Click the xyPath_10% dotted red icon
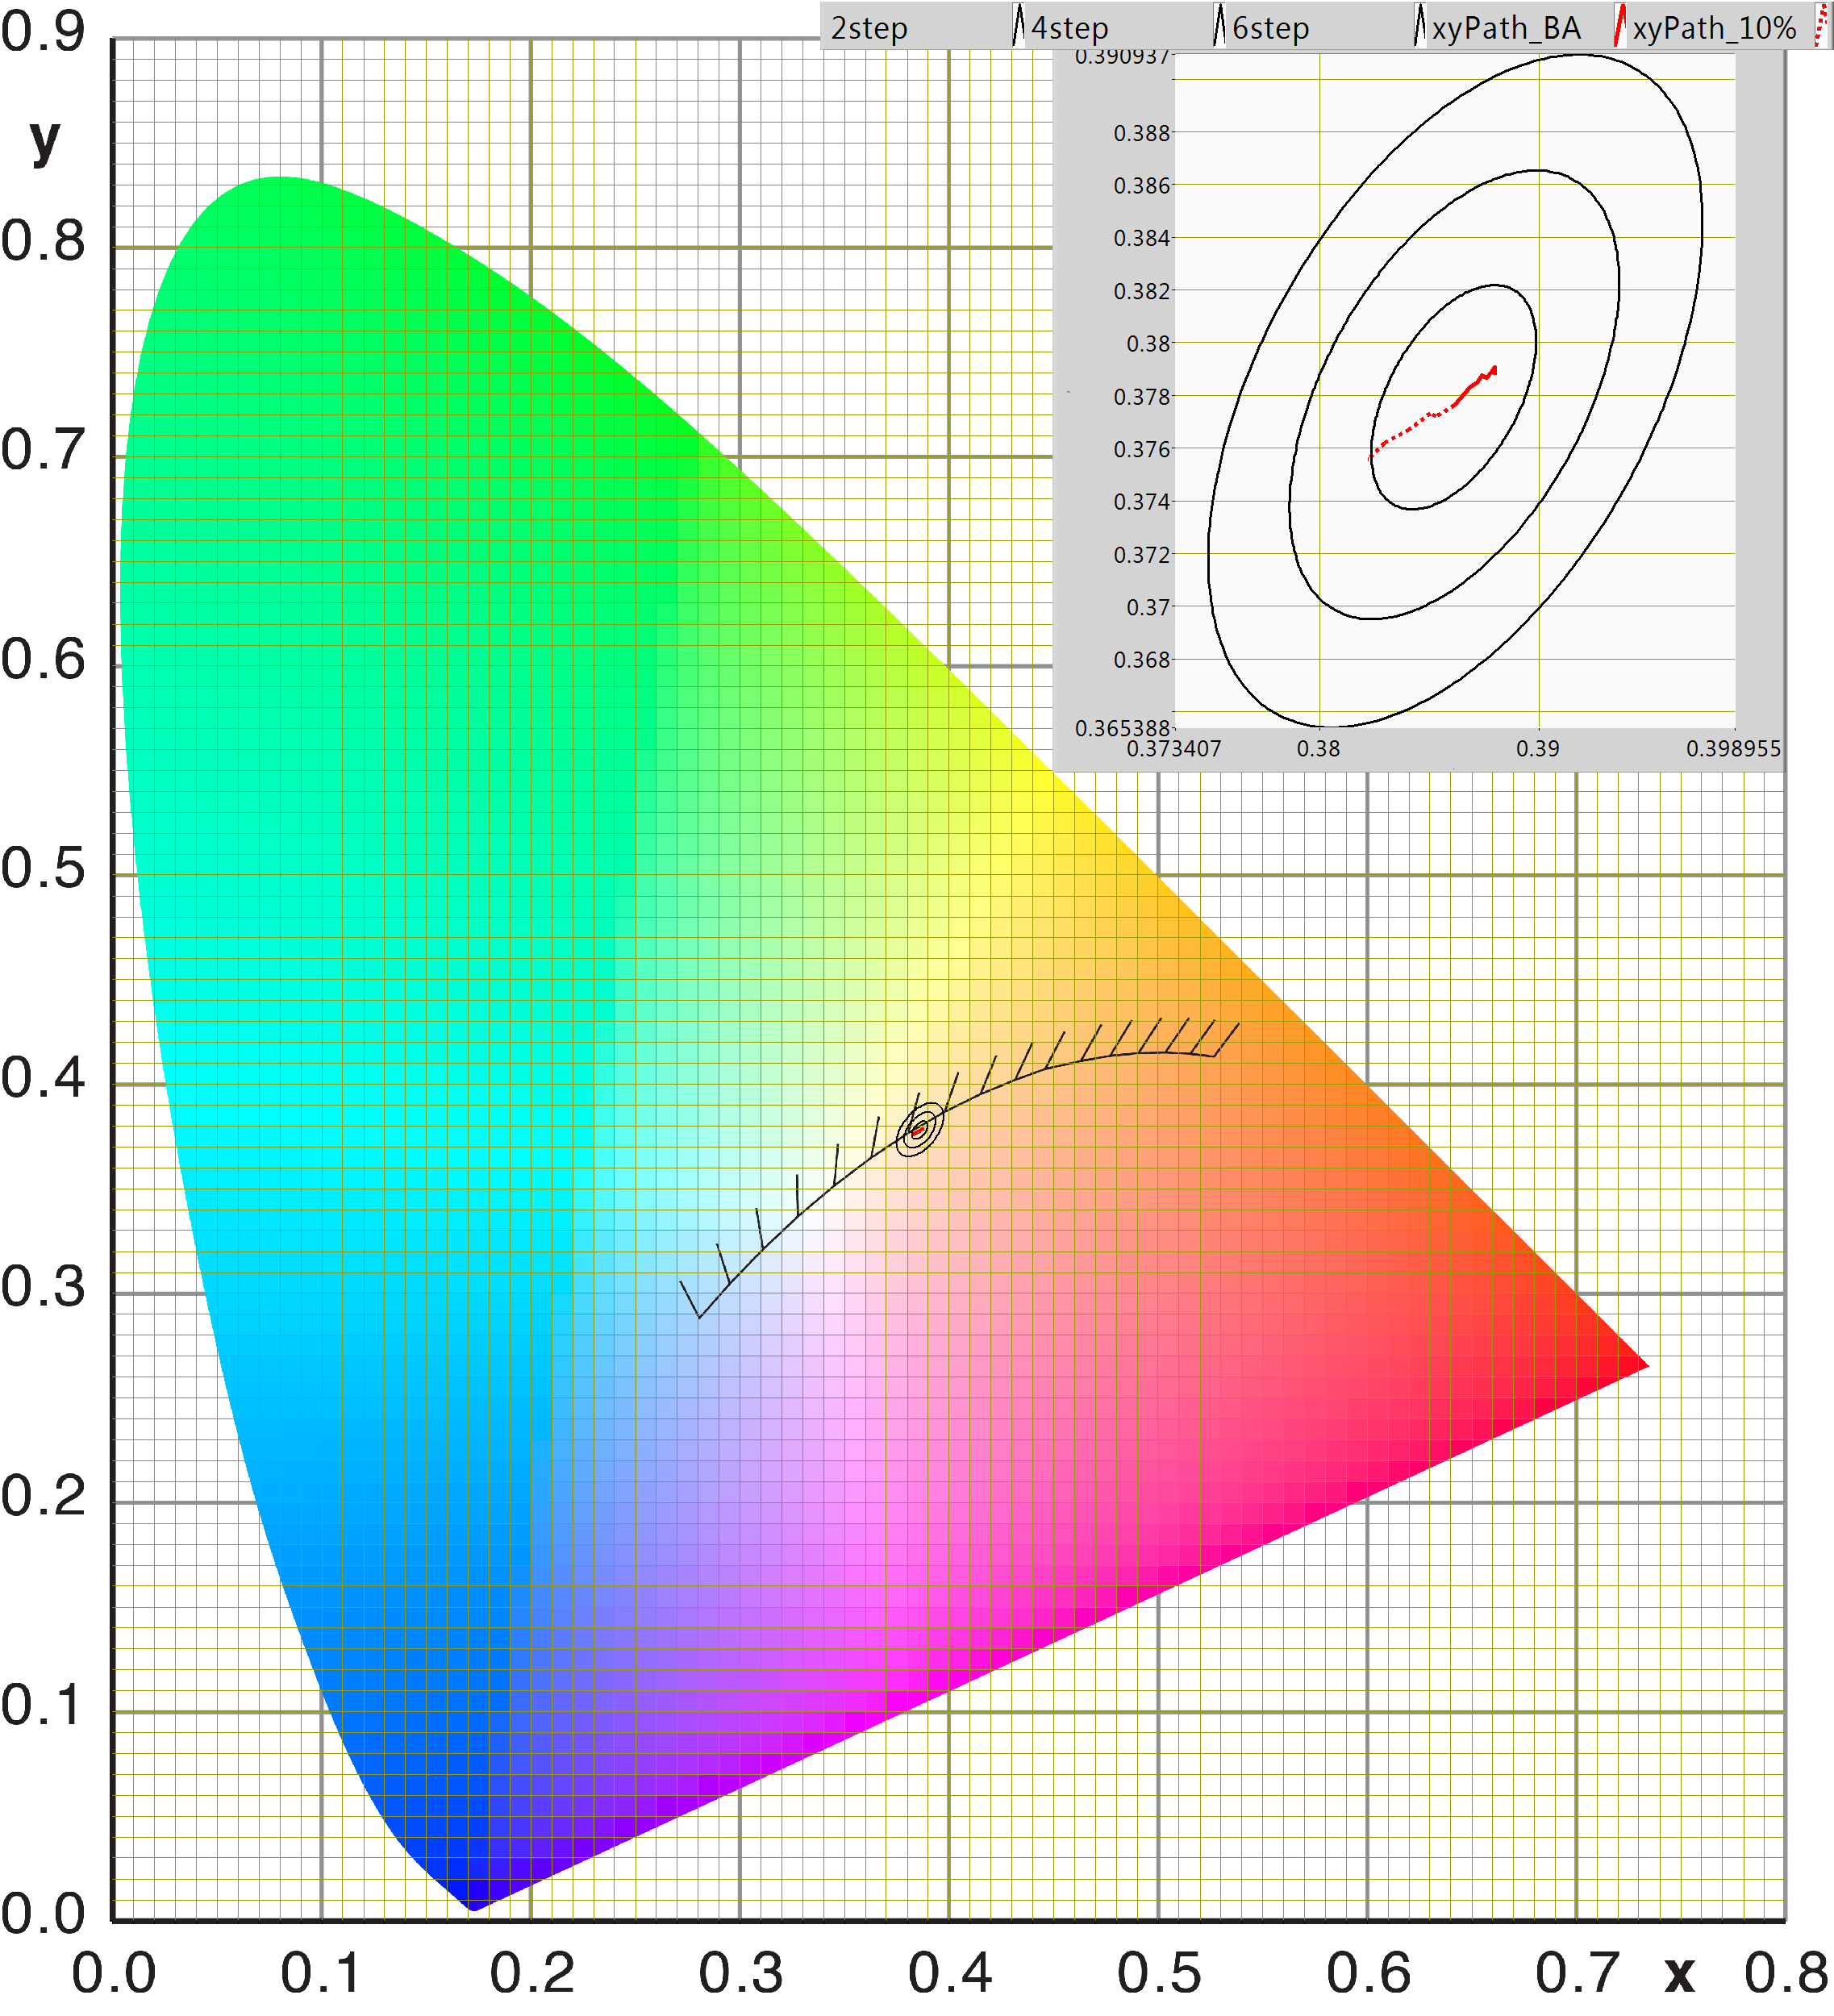The width and height of the screenshot is (1834, 2016). tap(1822, 27)
